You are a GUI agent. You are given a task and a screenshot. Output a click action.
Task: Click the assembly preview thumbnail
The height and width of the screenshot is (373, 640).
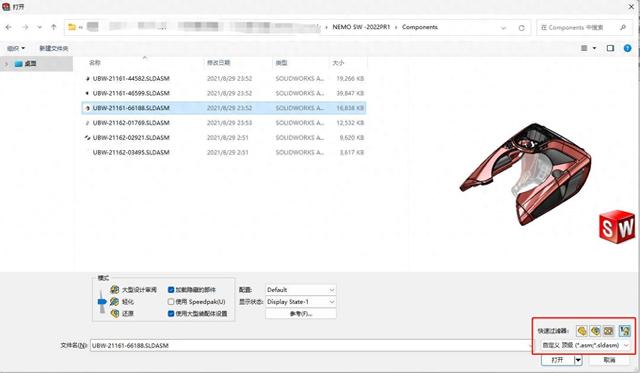[526, 174]
